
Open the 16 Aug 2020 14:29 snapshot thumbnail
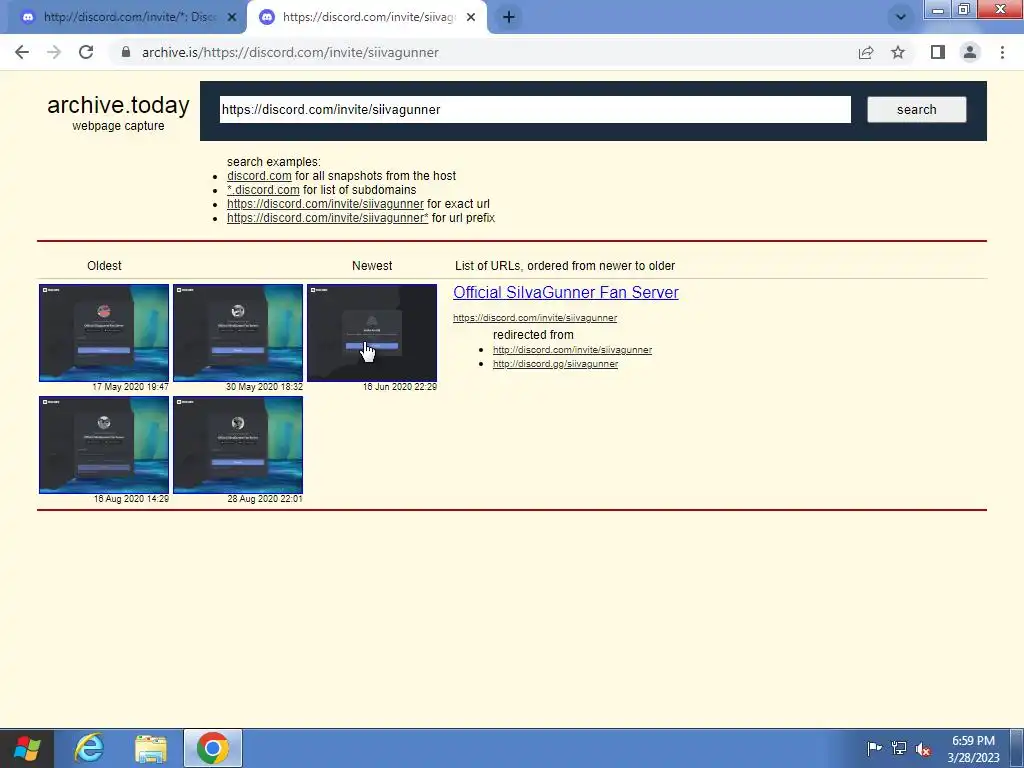(104, 445)
